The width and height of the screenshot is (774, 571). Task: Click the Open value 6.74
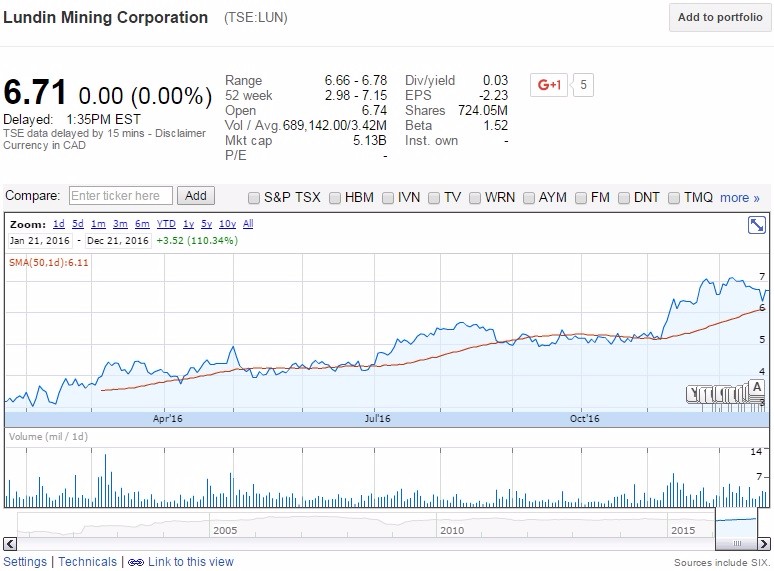(374, 111)
